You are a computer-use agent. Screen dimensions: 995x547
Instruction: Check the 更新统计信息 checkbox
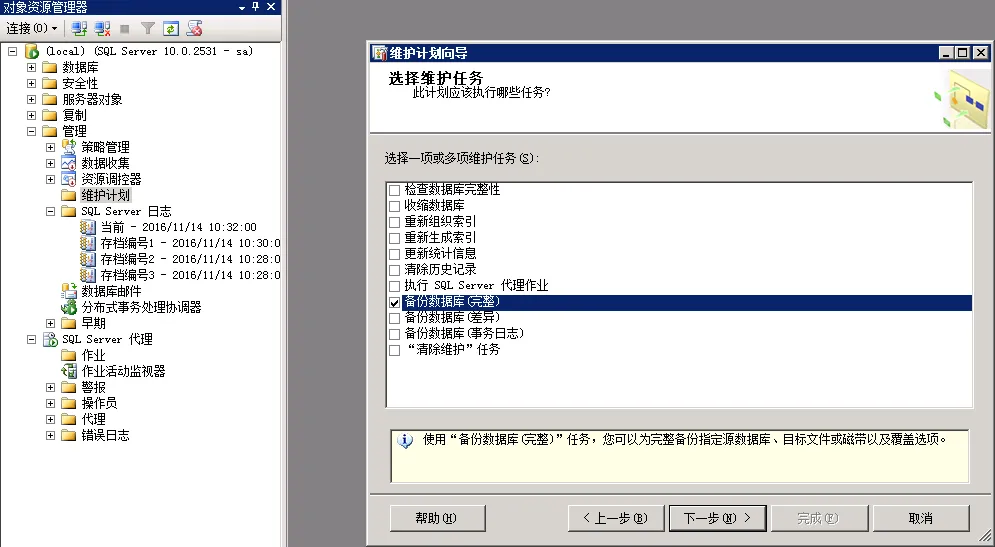tap(395, 254)
